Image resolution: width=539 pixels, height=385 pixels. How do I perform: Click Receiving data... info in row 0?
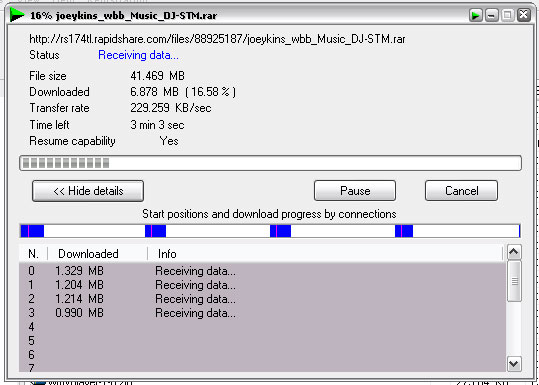coord(196,271)
